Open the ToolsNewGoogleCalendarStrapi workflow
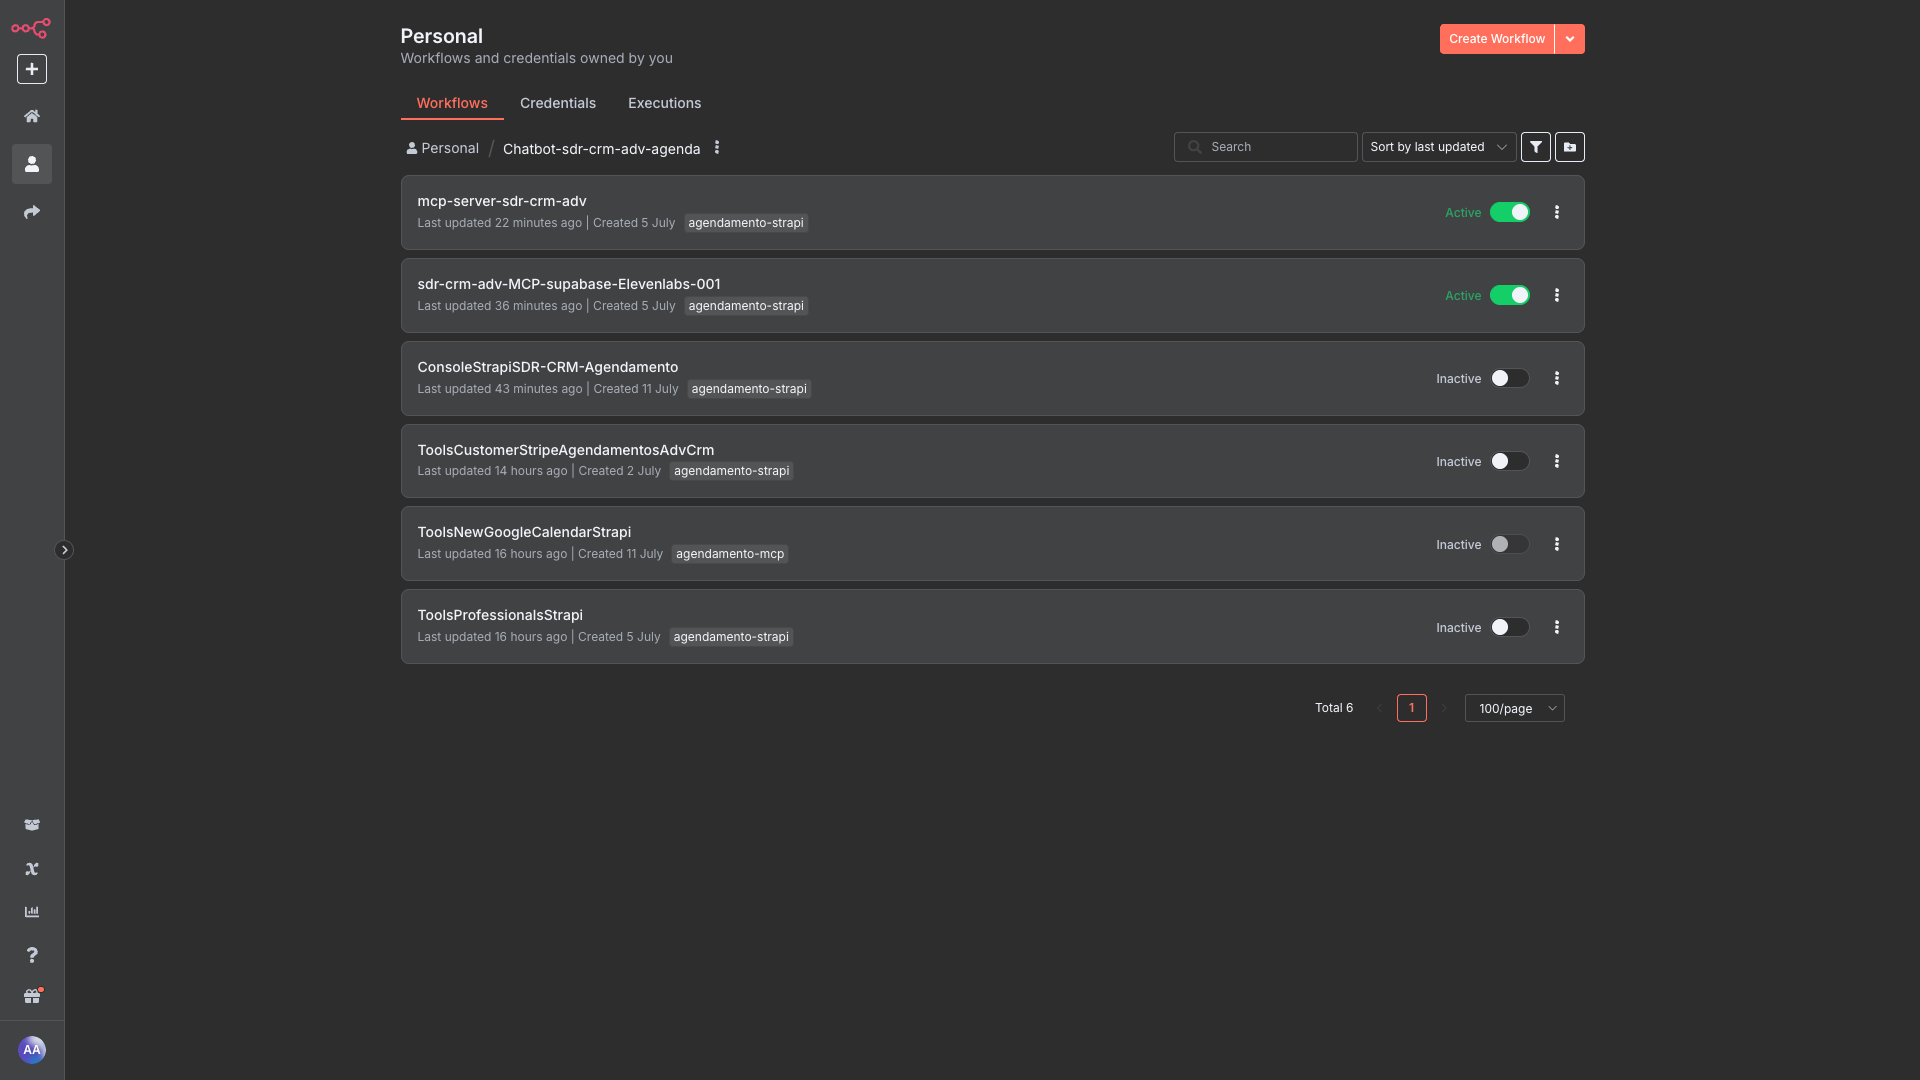Image resolution: width=1920 pixels, height=1080 pixels. [x=524, y=532]
